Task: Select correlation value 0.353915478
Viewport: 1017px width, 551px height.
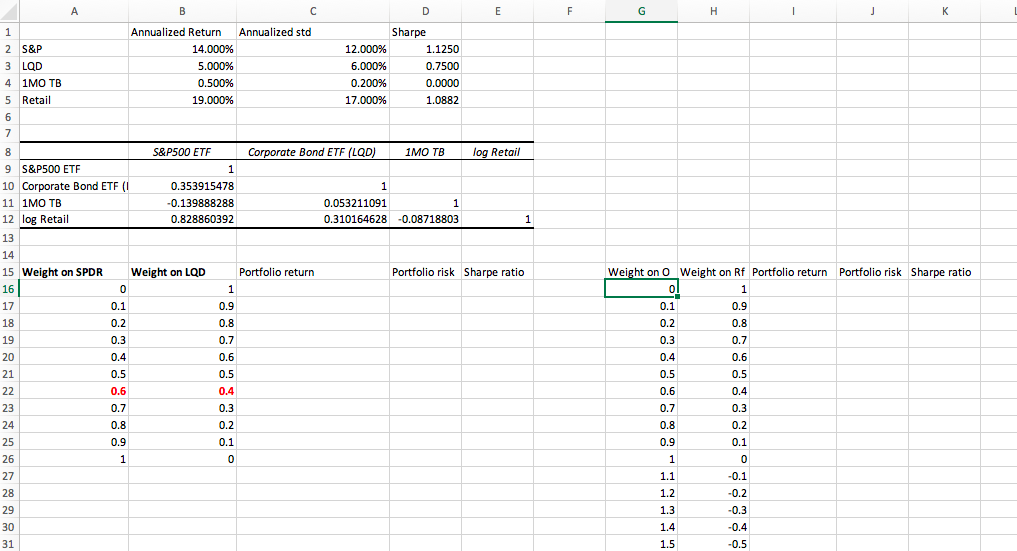Action: (182, 186)
